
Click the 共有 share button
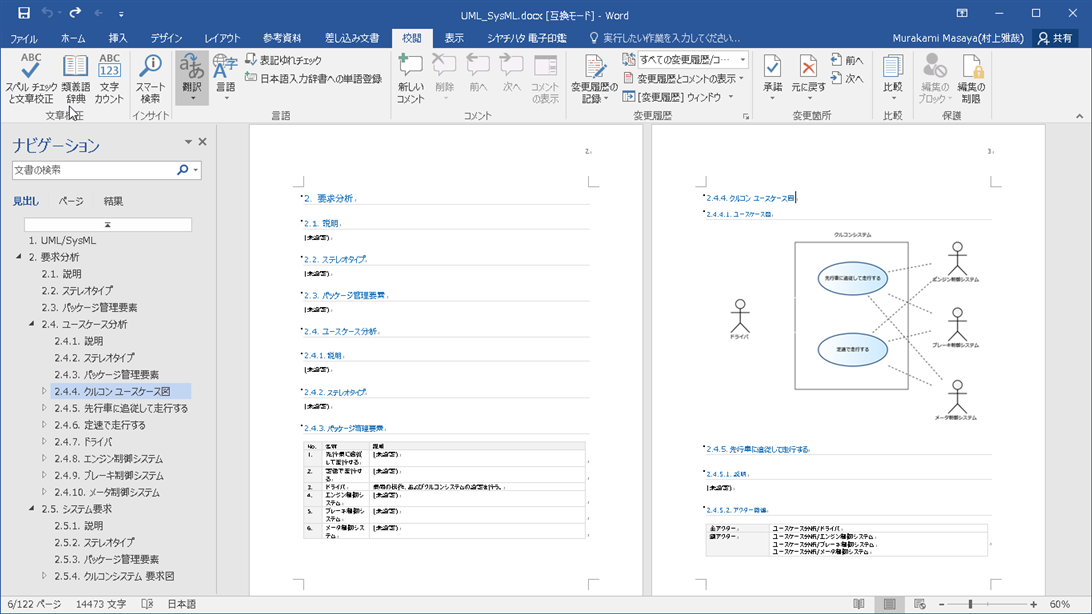pos(1055,38)
